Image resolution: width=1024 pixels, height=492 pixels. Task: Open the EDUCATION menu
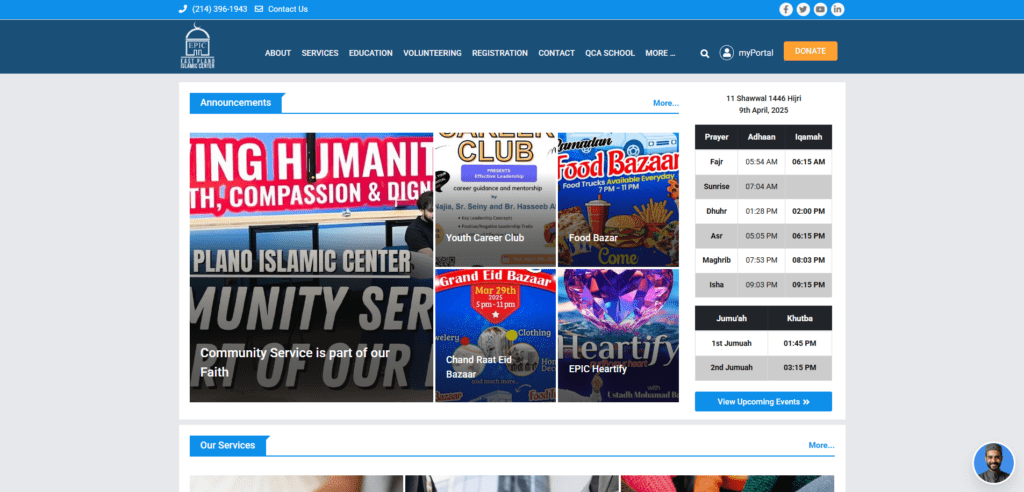coord(370,53)
